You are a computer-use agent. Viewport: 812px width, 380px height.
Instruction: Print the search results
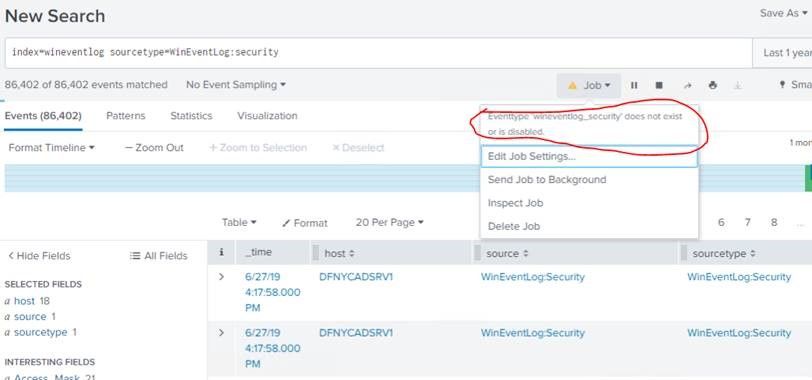pyautogui.click(x=713, y=85)
